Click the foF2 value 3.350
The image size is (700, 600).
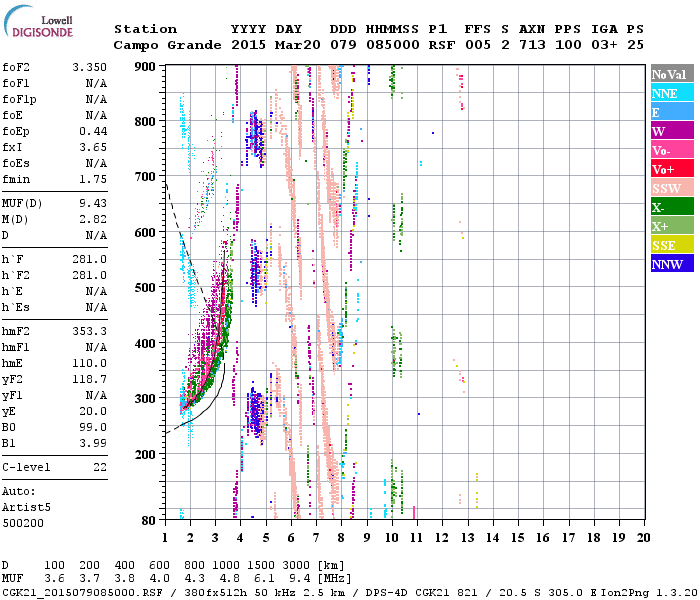[90, 67]
